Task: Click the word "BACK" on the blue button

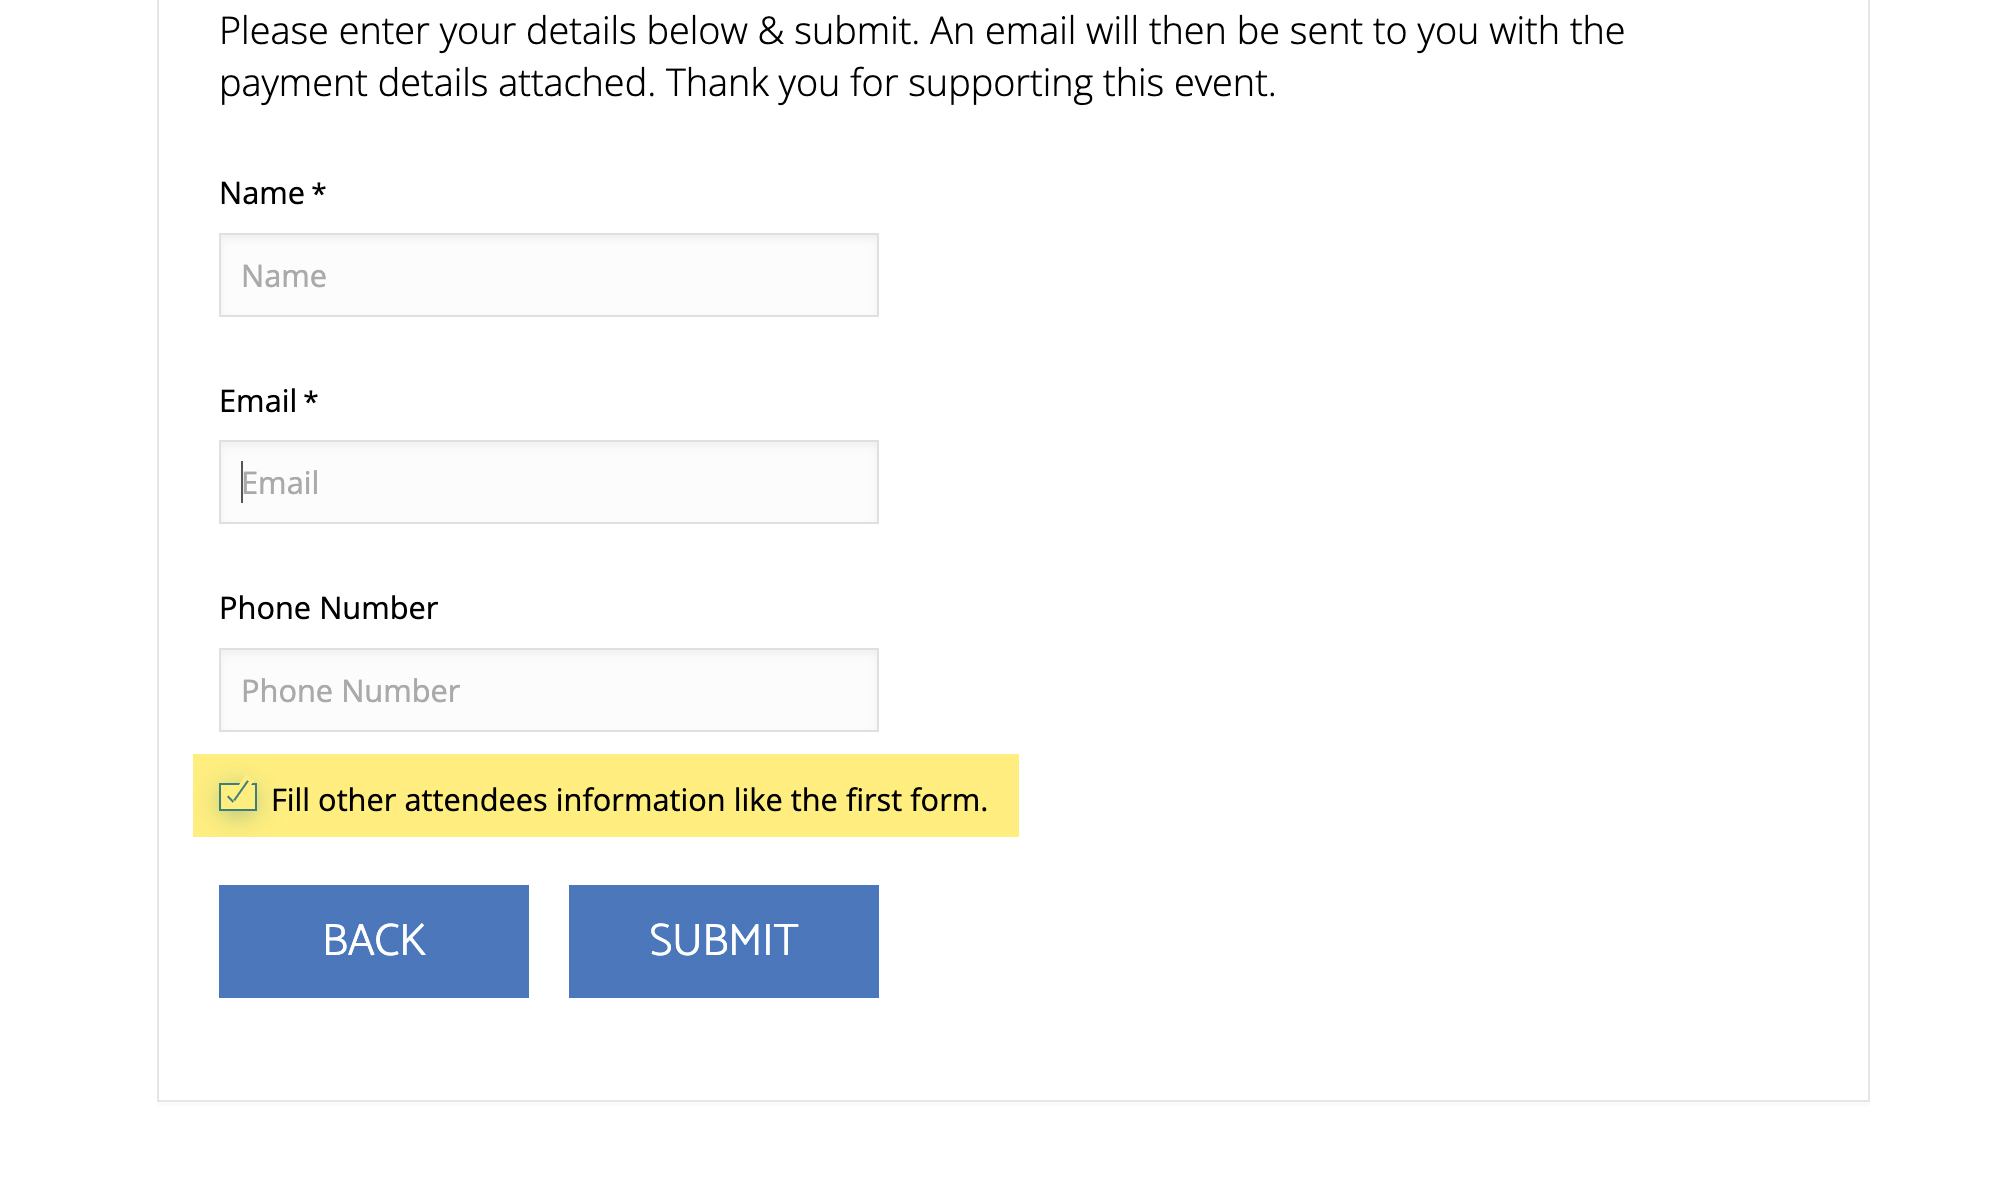Action: (x=374, y=940)
